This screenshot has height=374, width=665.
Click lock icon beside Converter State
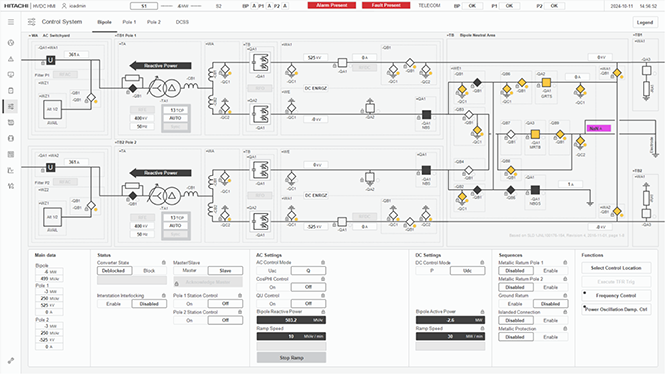pyautogui.click(x=164, y=262)
